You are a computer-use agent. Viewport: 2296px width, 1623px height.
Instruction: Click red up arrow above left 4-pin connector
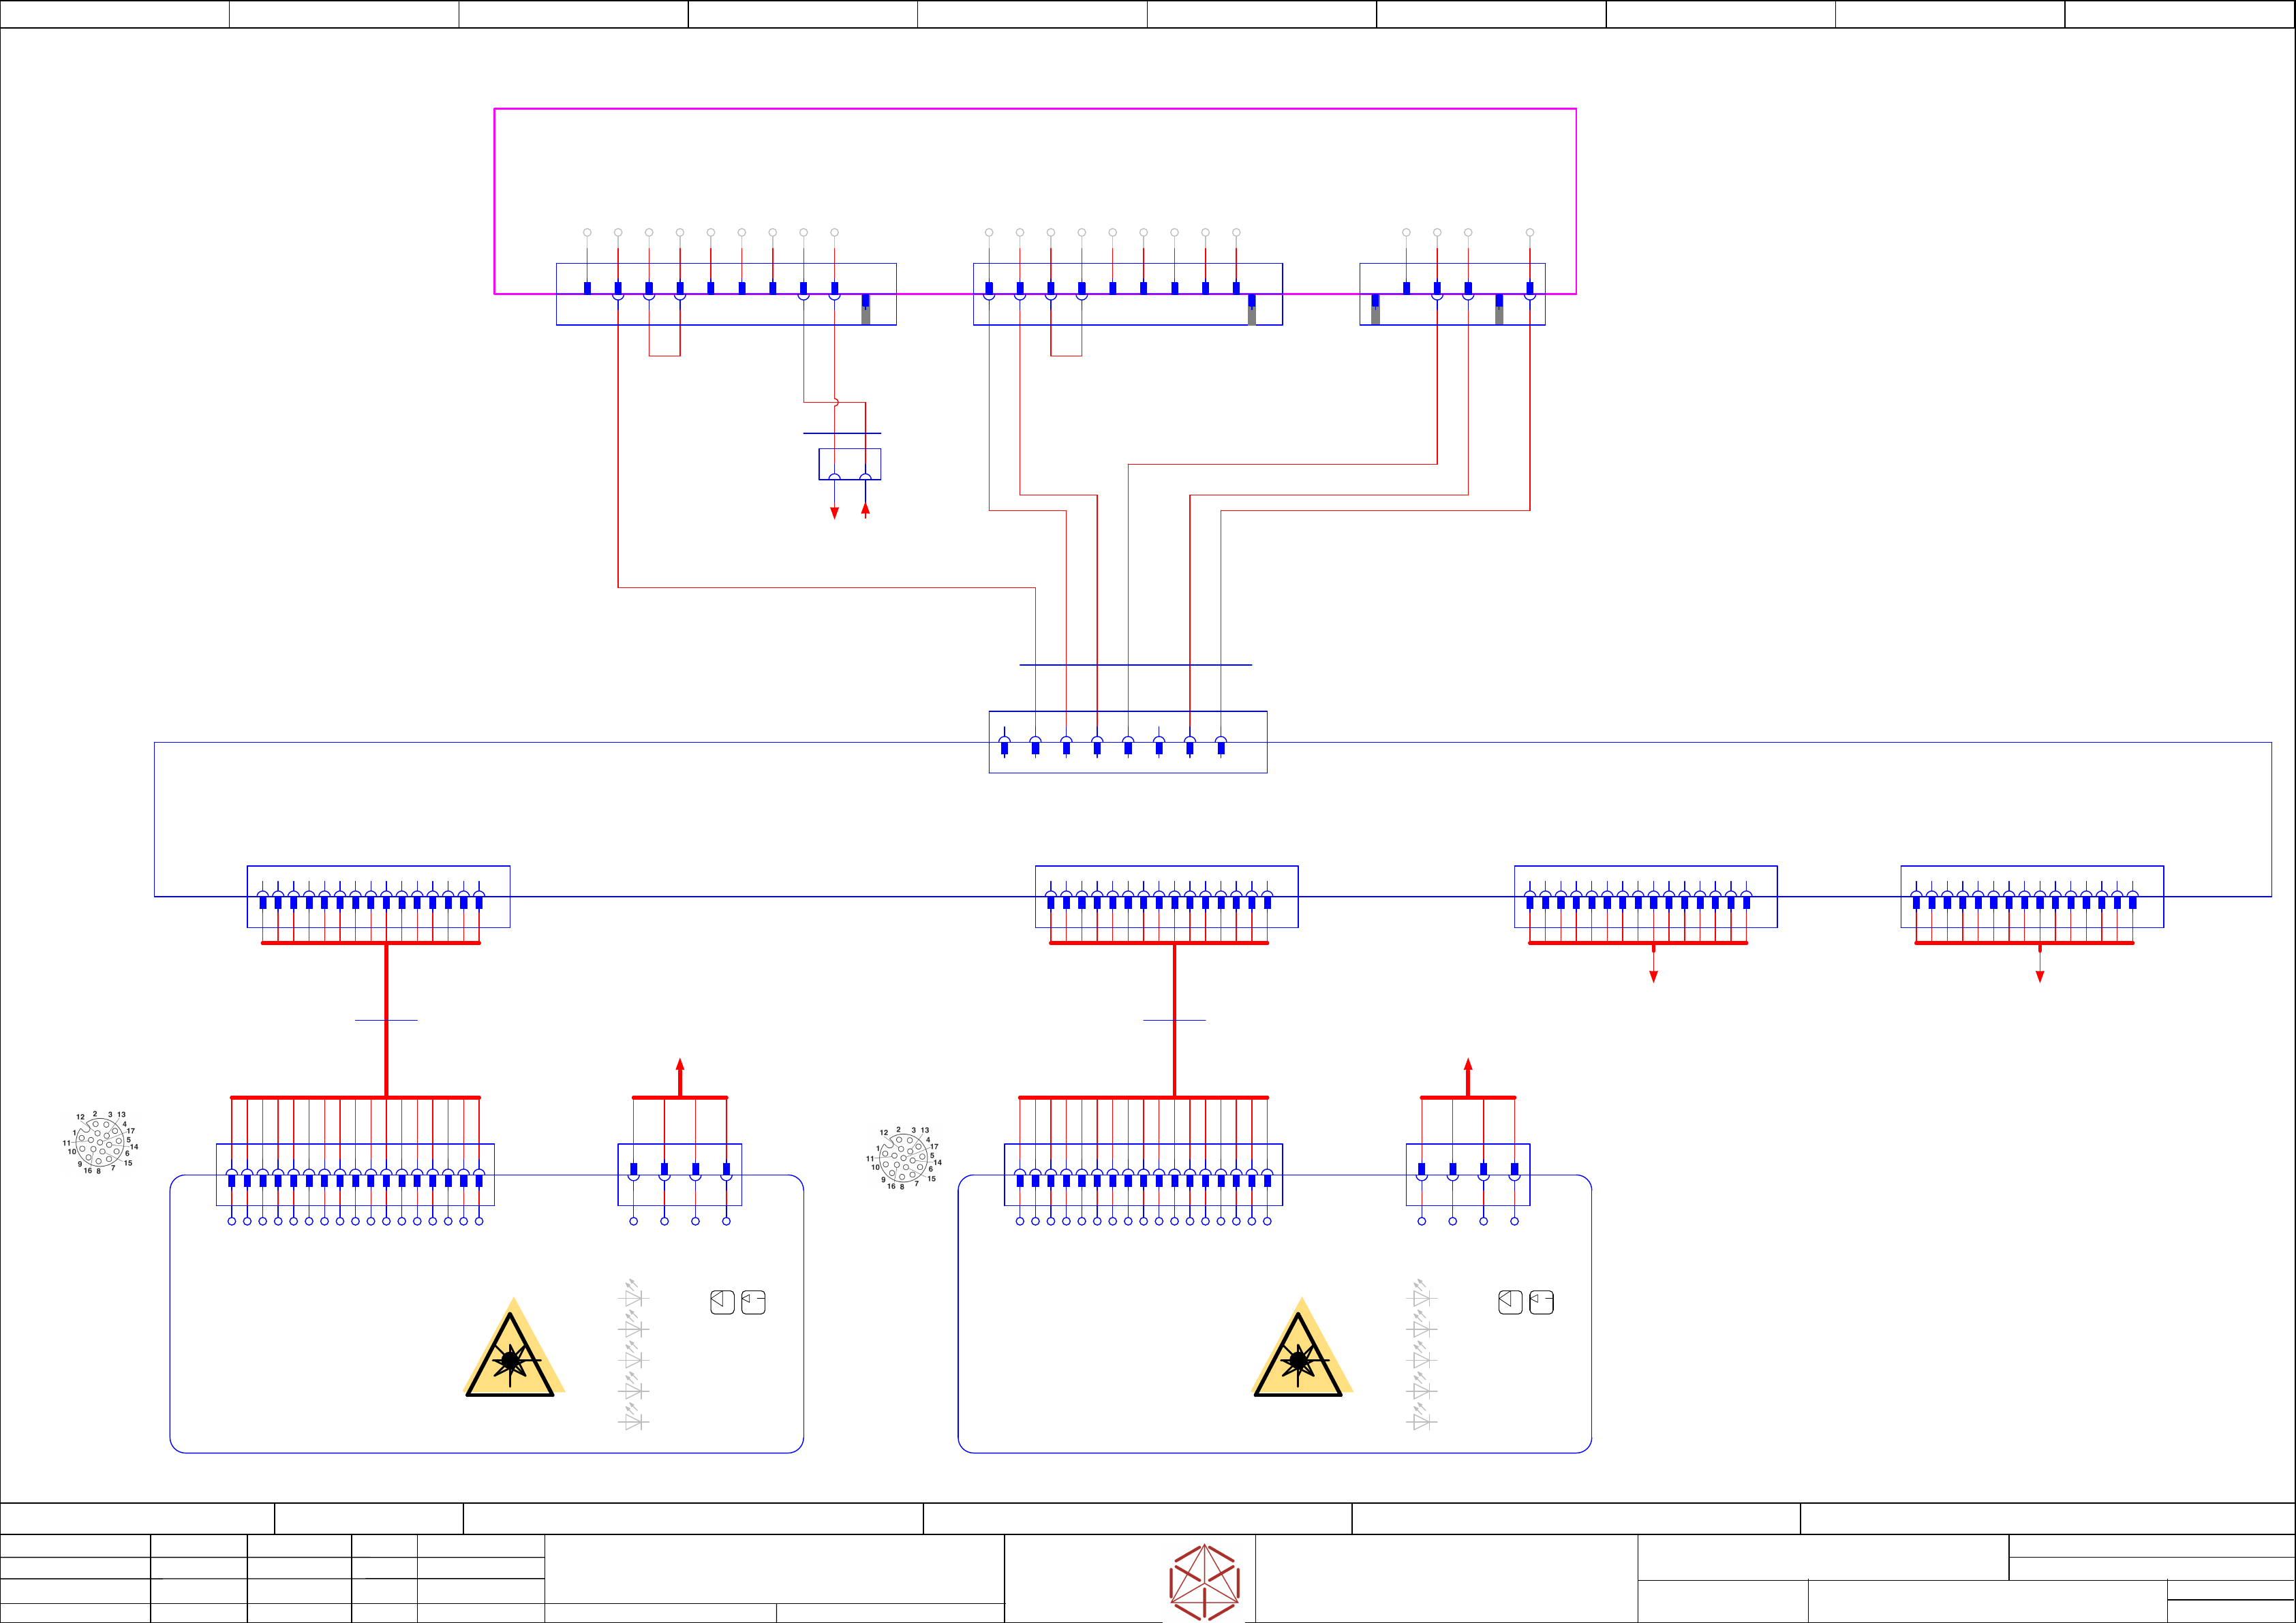click(x=680, y=1066)
